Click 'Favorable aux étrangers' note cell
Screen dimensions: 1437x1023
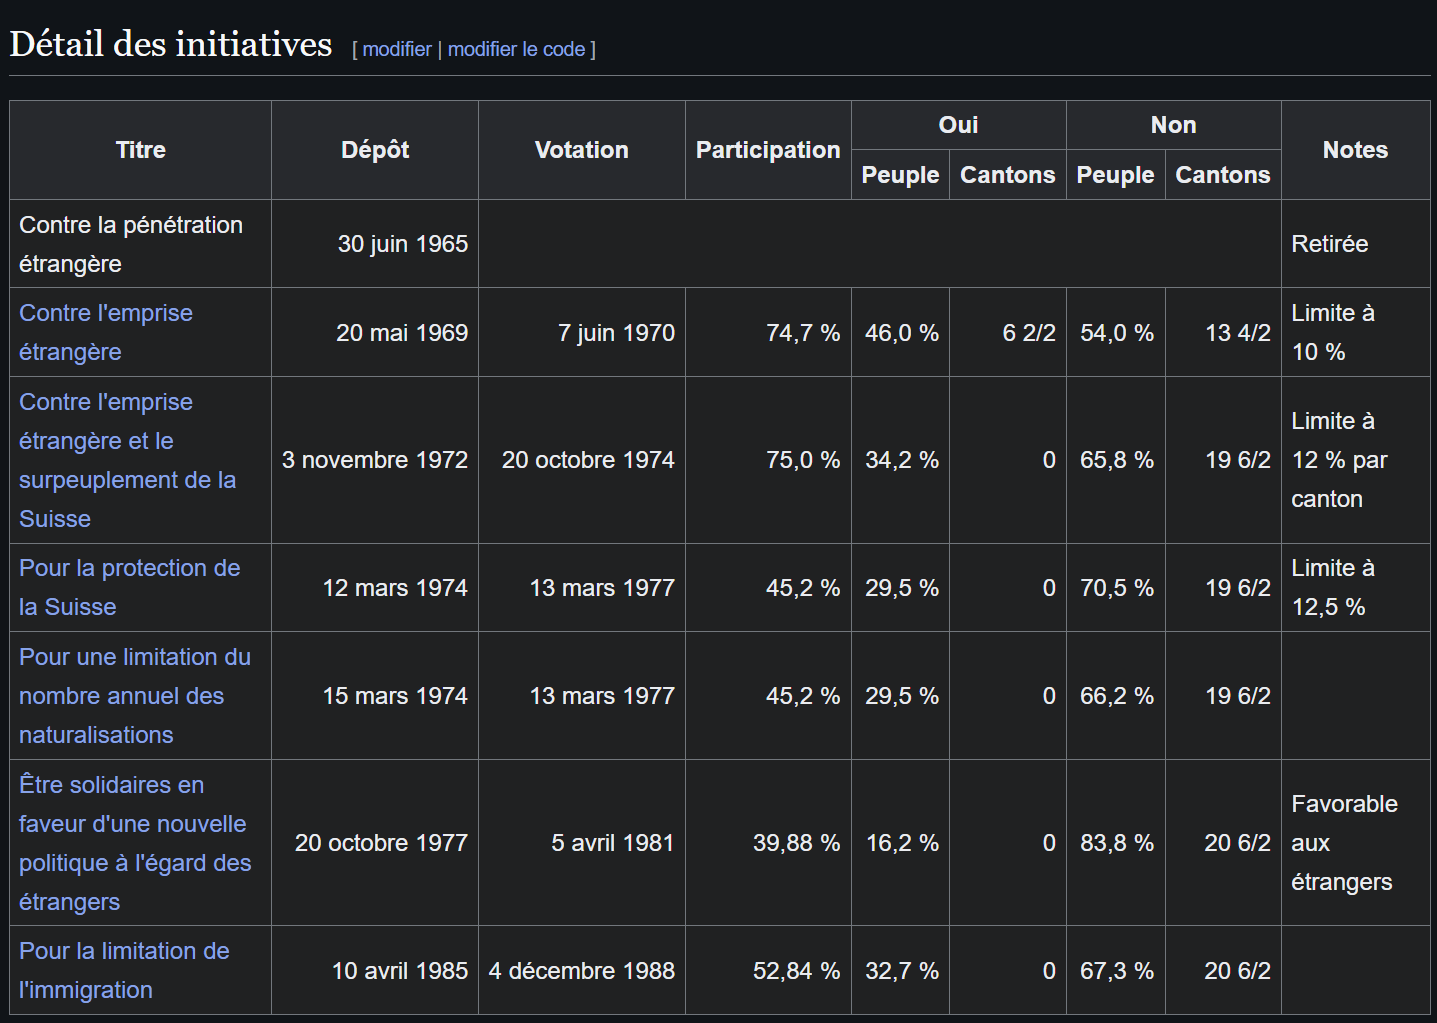coord(1356,843)
